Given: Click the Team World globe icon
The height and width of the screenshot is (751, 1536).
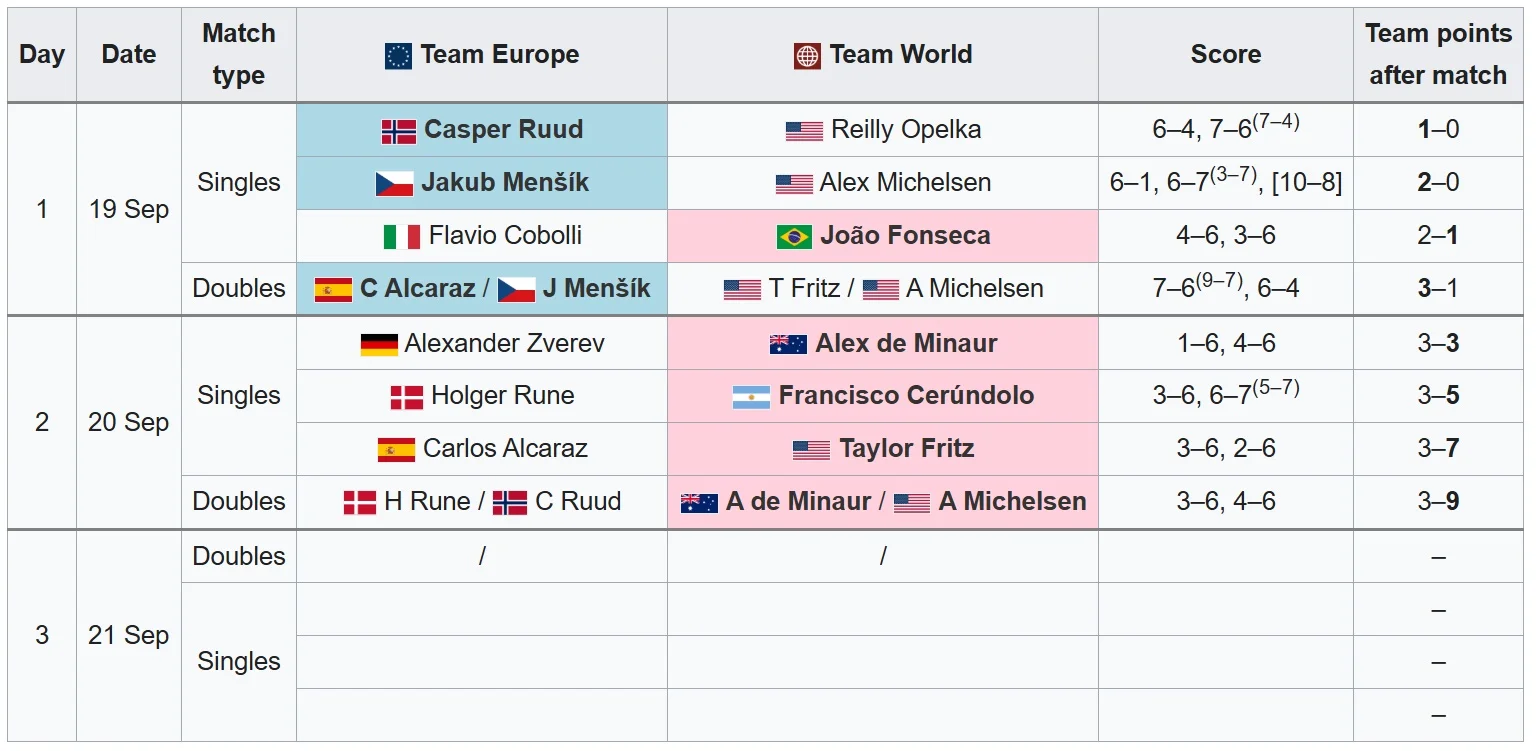Looking at the screenshot, I should [807, 56].
